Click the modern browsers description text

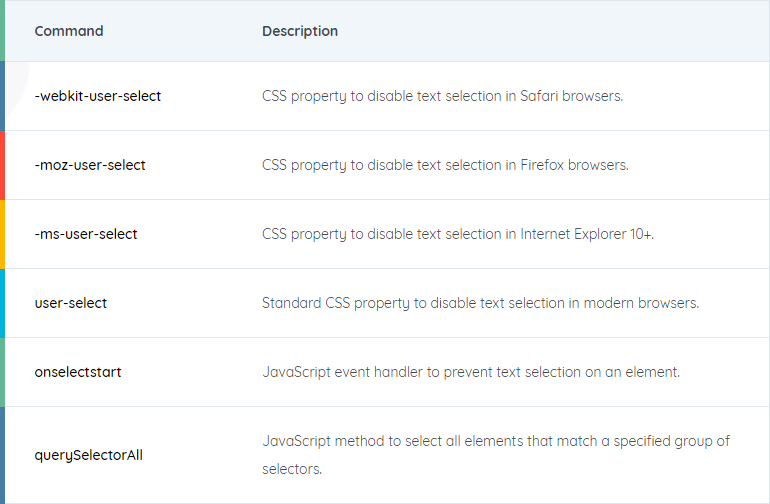(x=480, y=303)
